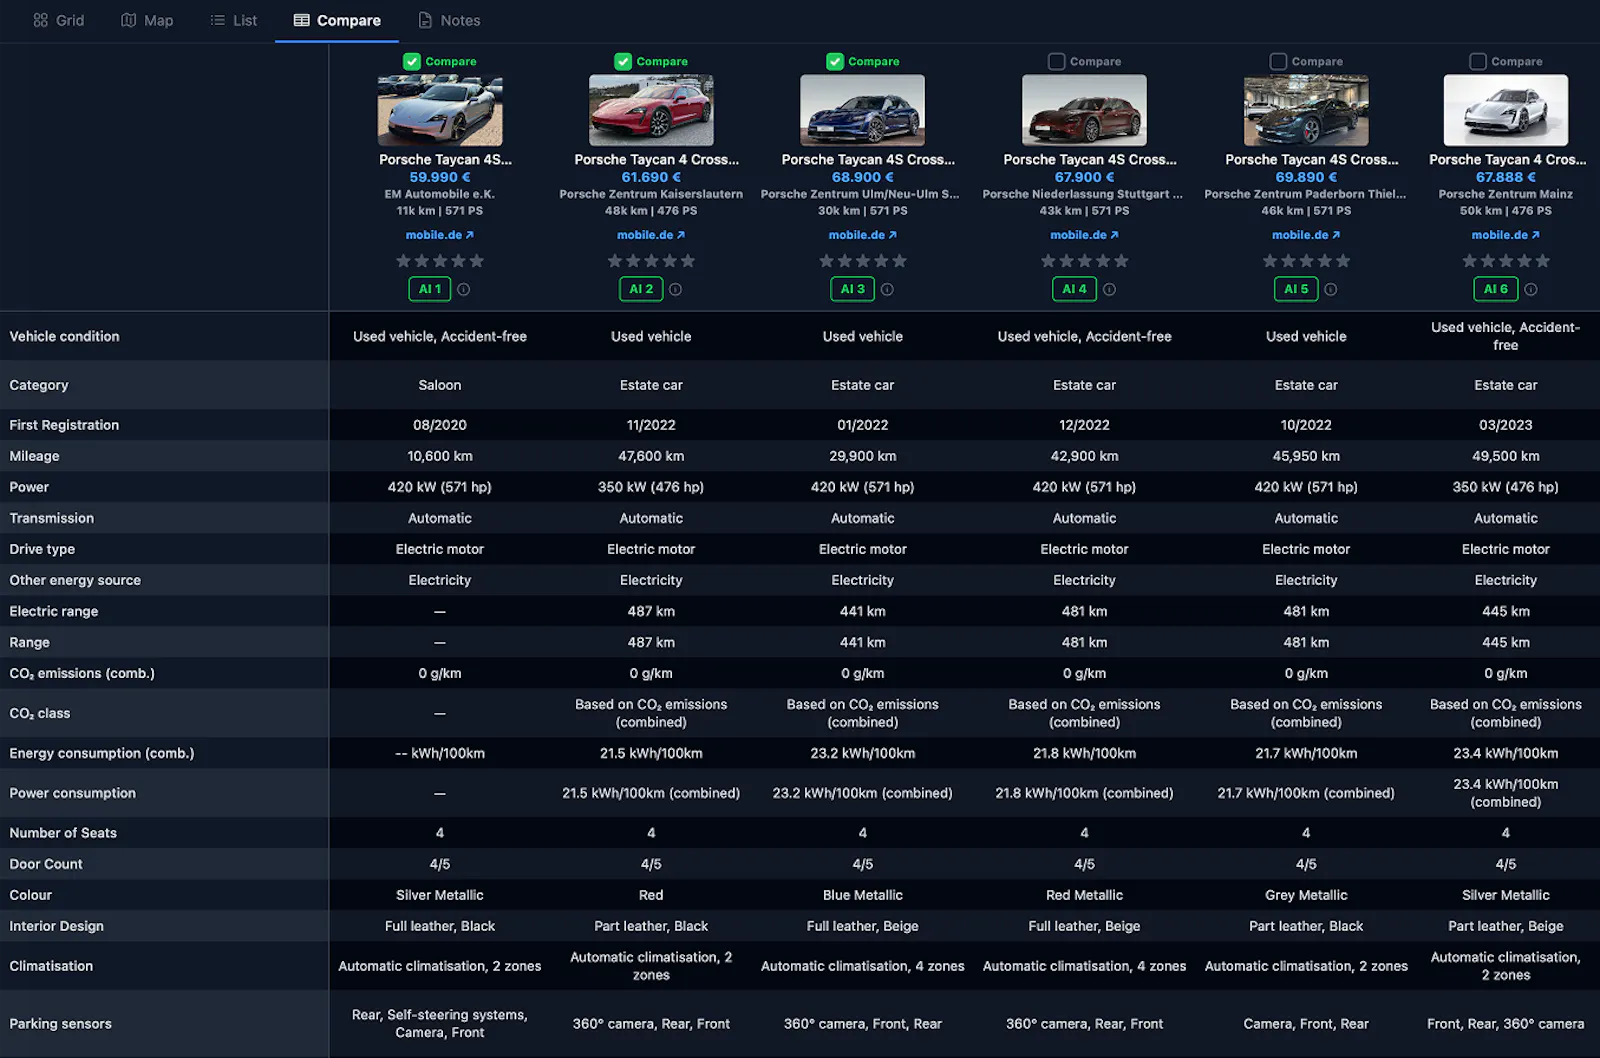Switch to the Grid tab
Image resolution: width=1600 pixels, height=1058 pixels.
(59, 20)
